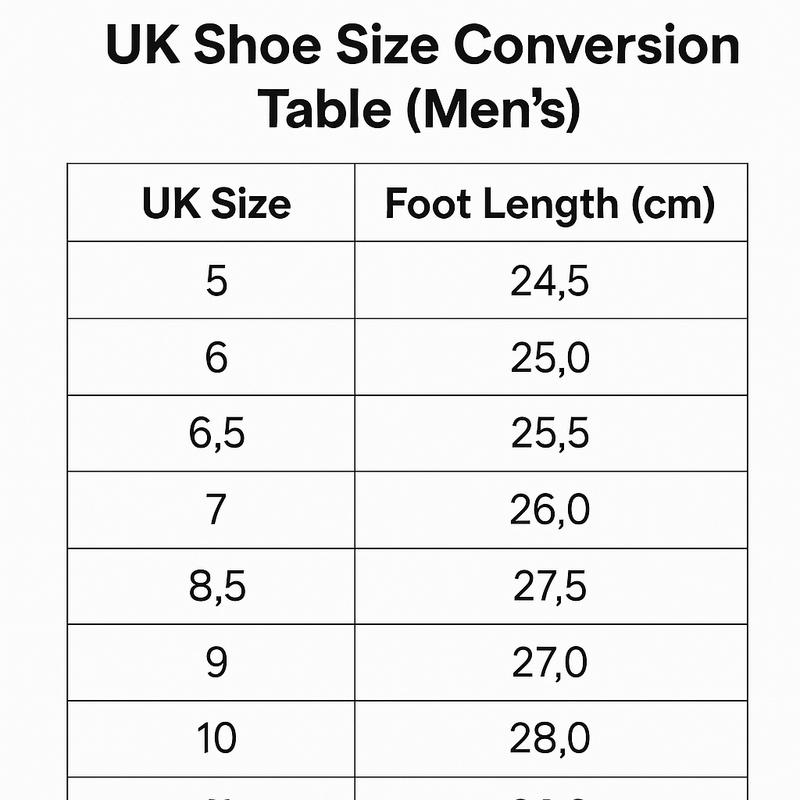Select the 'UK Size' column header

pos(211,203)
